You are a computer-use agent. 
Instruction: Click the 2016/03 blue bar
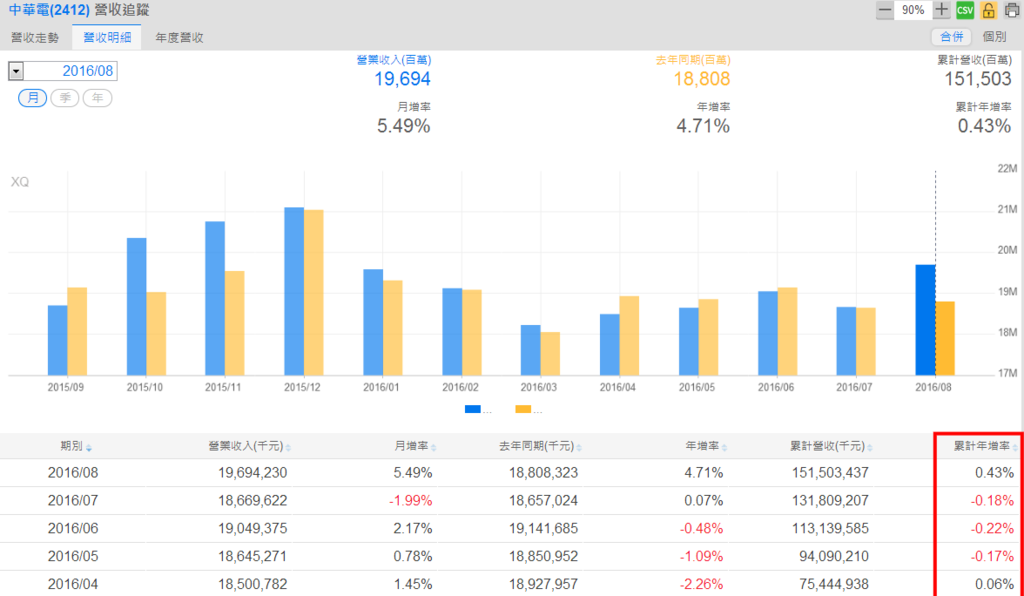pyautogui.click(x=530, y=350)
